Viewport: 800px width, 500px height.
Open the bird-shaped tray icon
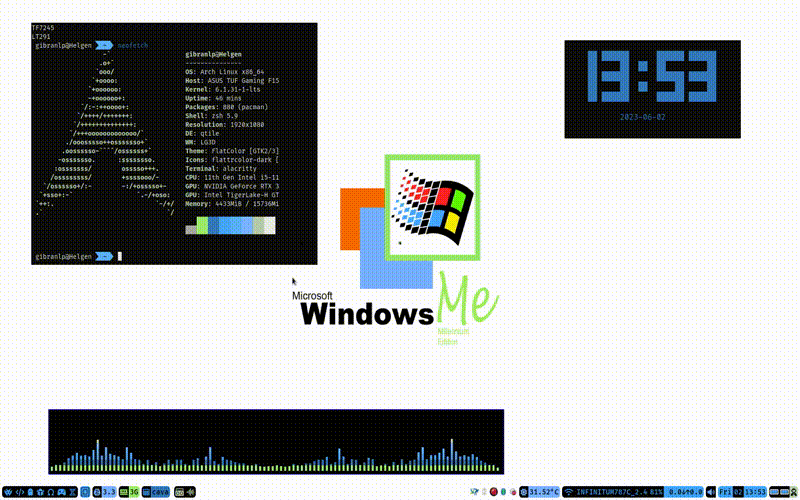(474, 492)
